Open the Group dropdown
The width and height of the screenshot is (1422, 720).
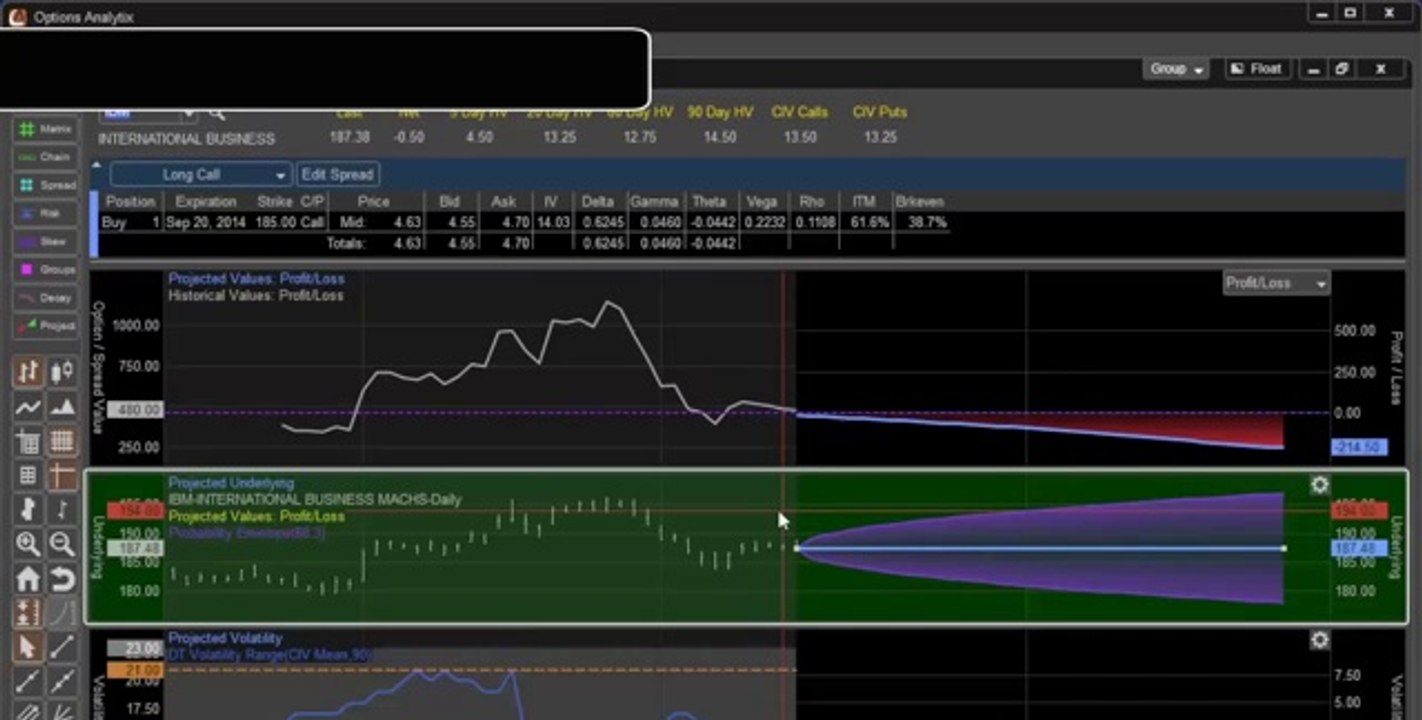[x=1175, y=69]
